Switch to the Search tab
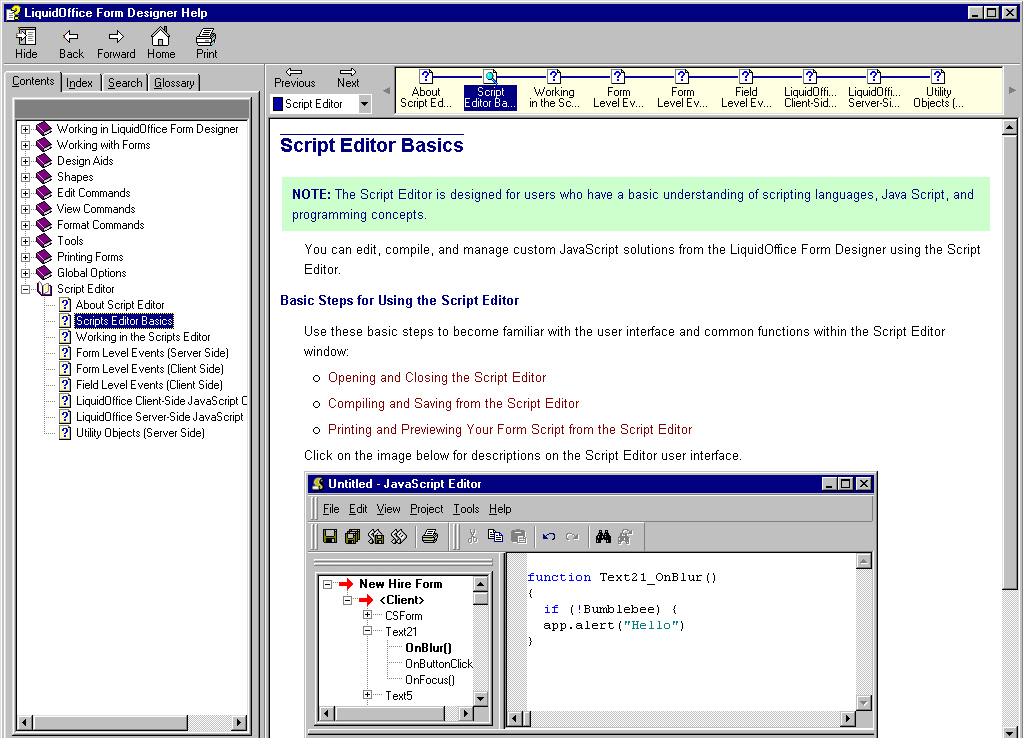The image size is (1023, 738). coord(125,83)
